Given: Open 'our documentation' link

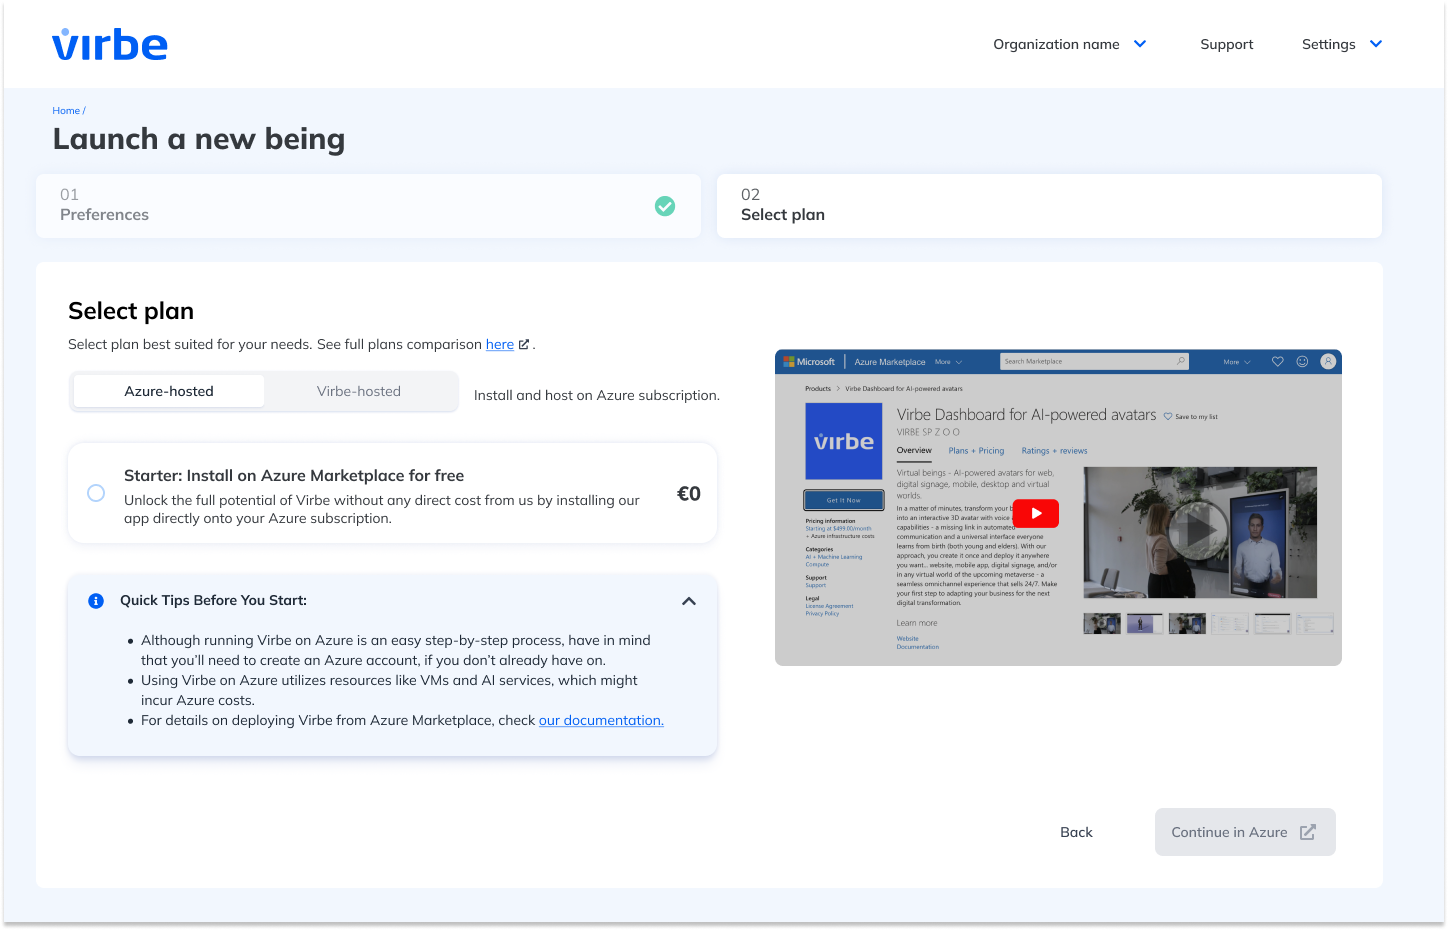Looking at the screenshot, I should [601, 720].
